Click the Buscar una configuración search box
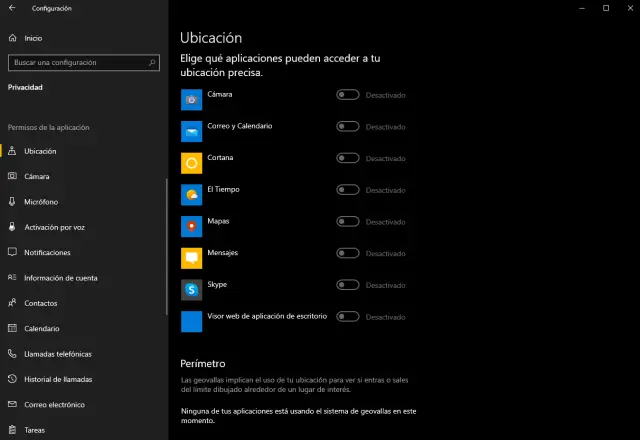 tap(78, 62)
